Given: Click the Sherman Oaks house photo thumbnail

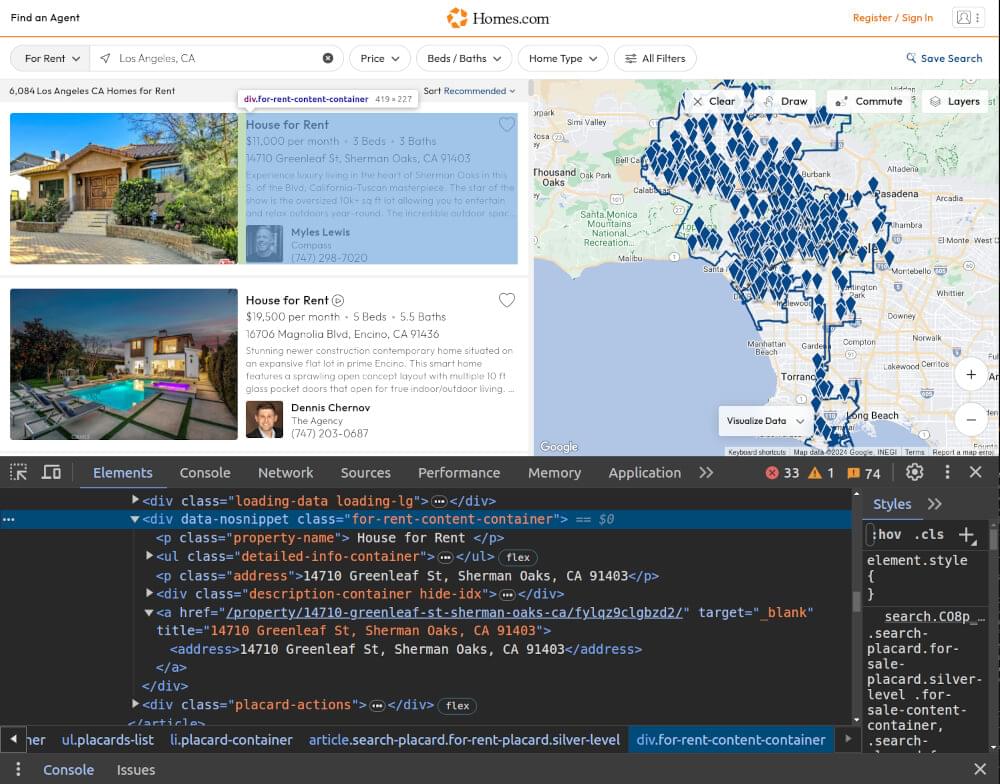Looking at the screenshot, I should click(x=124, y=188).
